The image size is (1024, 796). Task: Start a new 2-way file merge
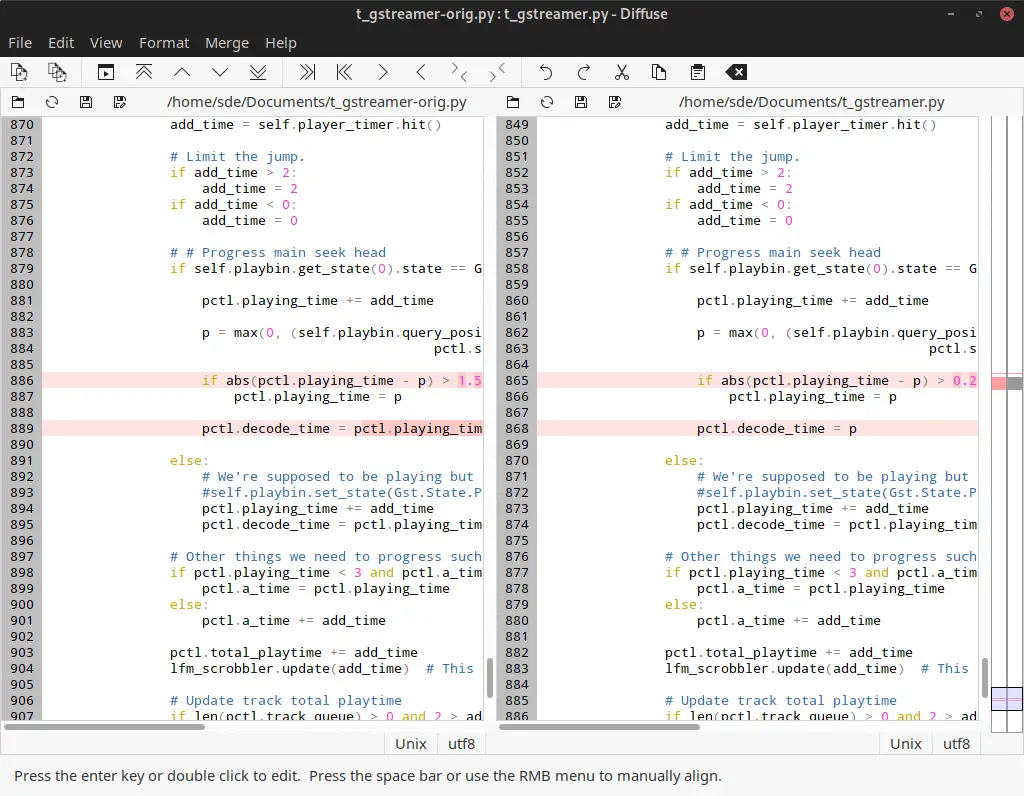click(19, 72)
